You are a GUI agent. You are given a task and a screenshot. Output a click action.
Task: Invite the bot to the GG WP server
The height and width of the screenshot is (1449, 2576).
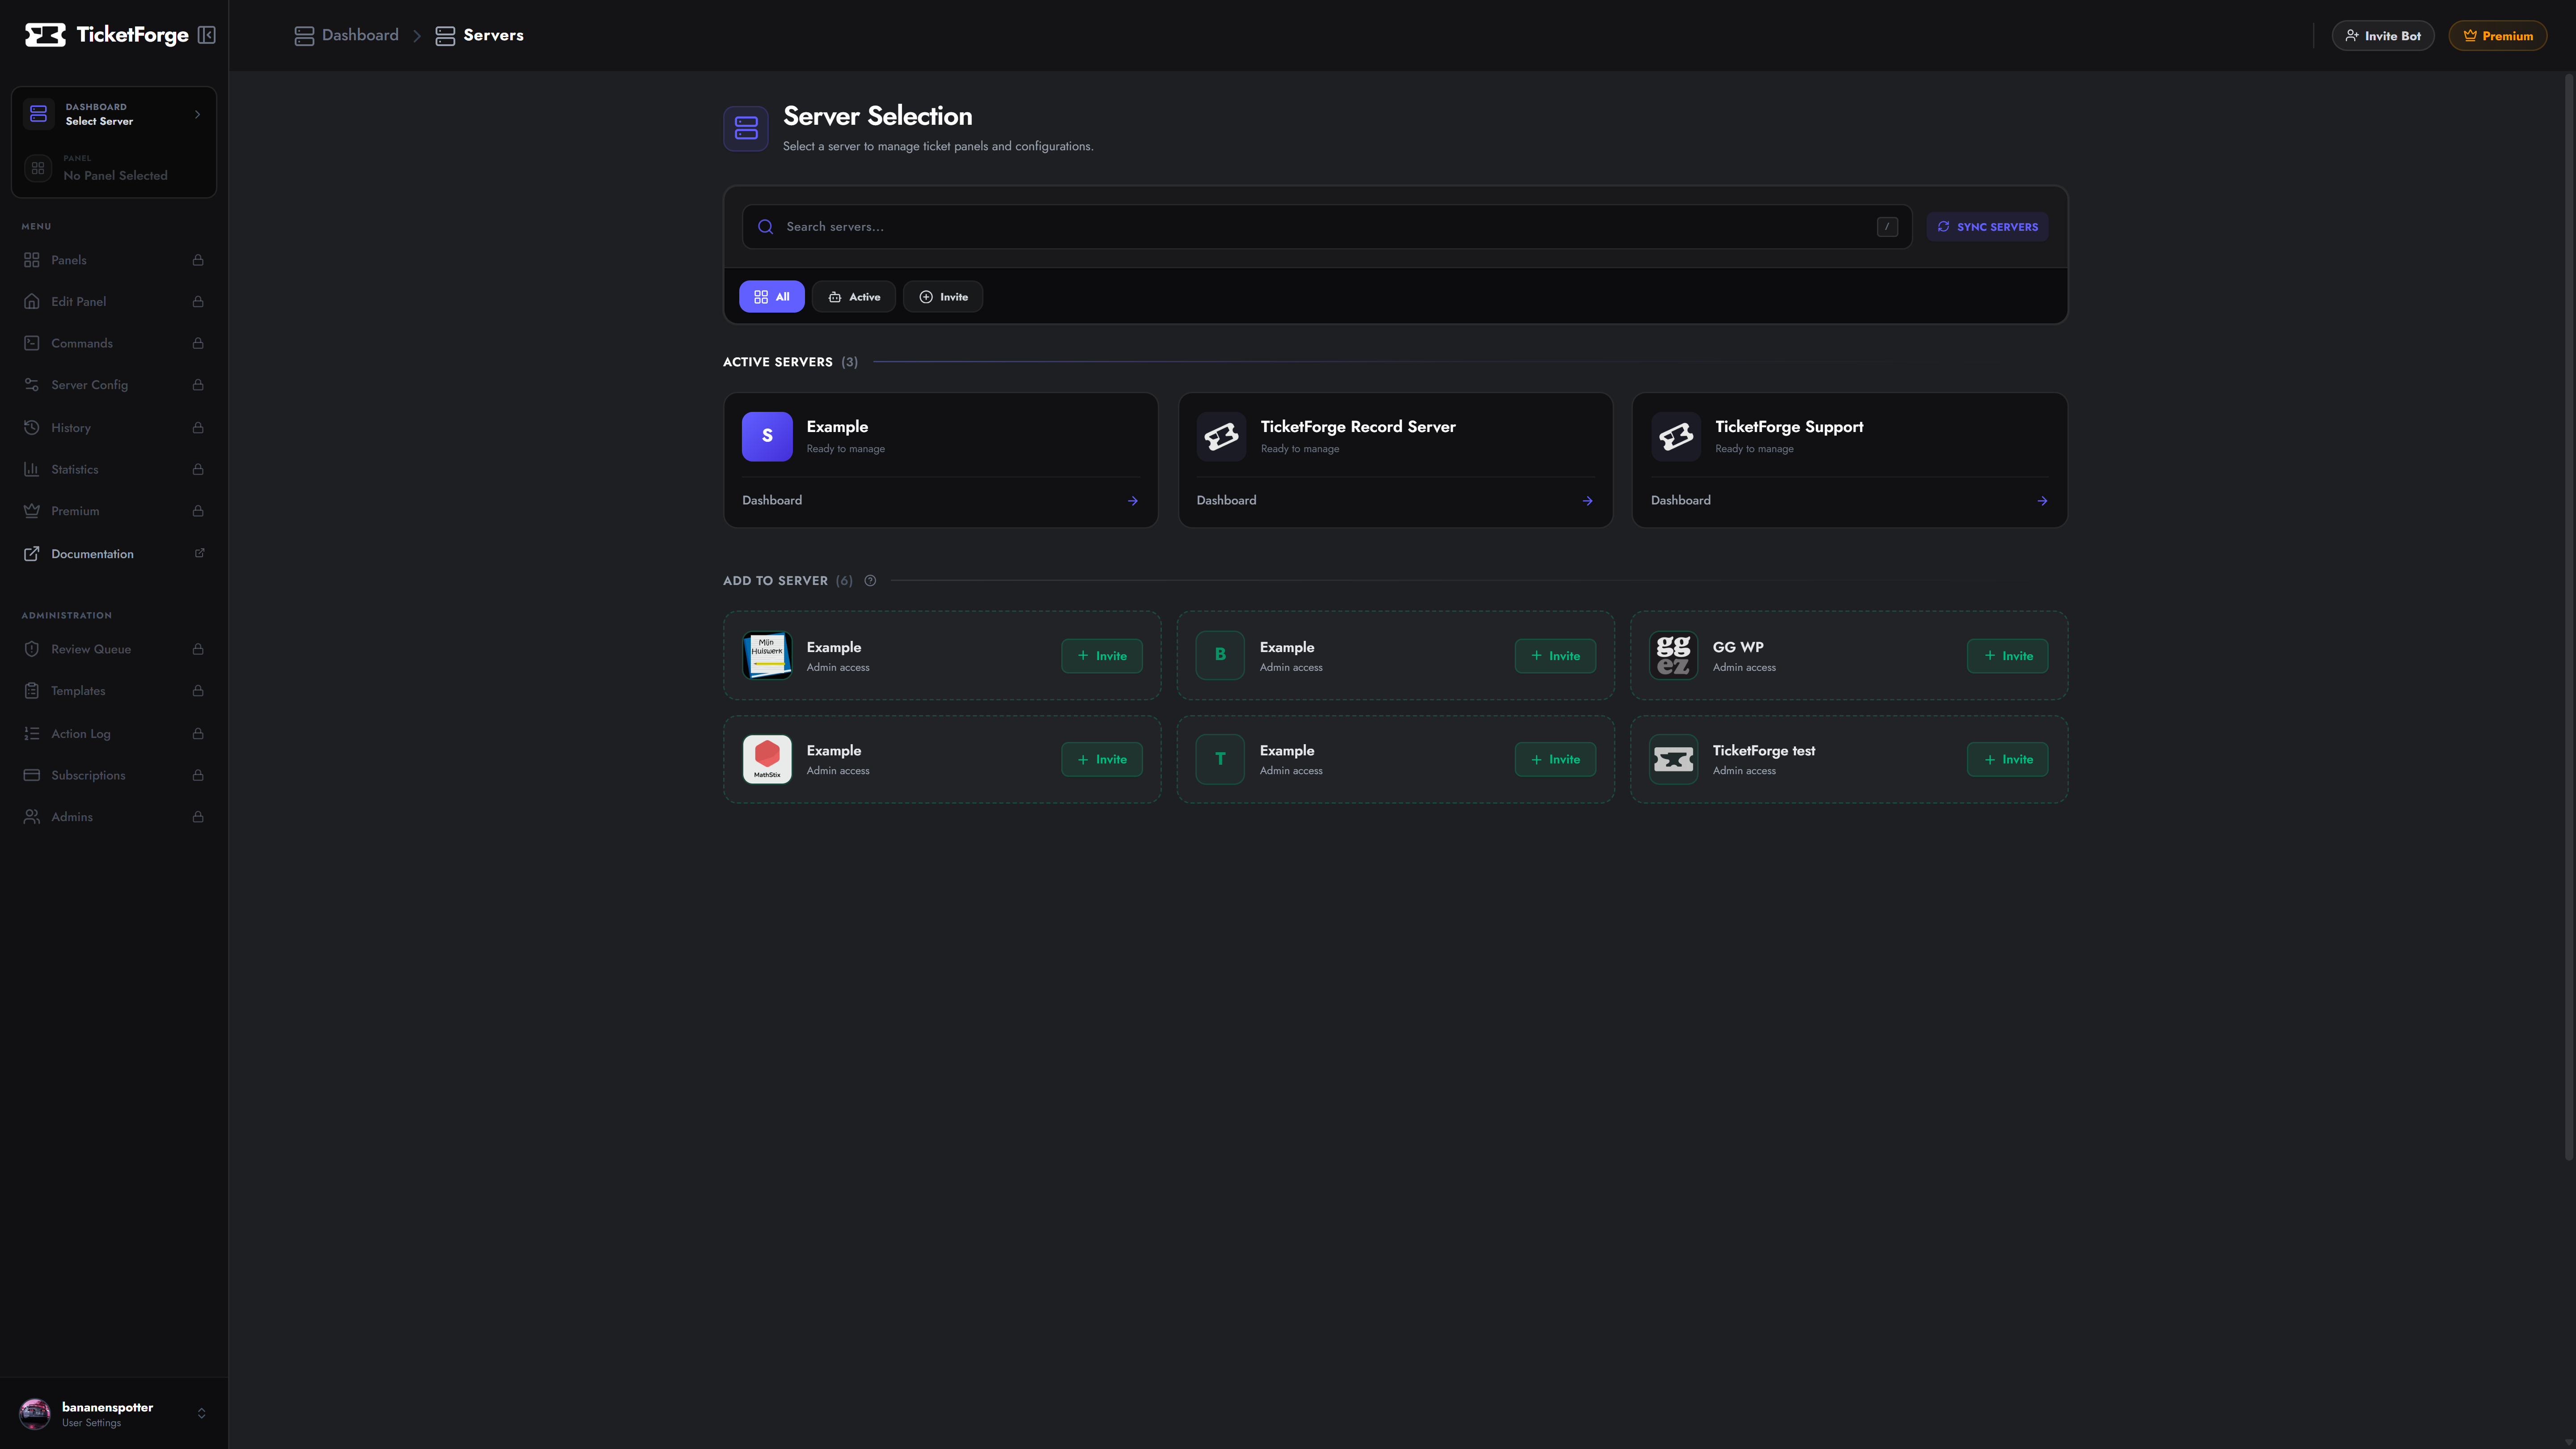tap(2007, 656)
